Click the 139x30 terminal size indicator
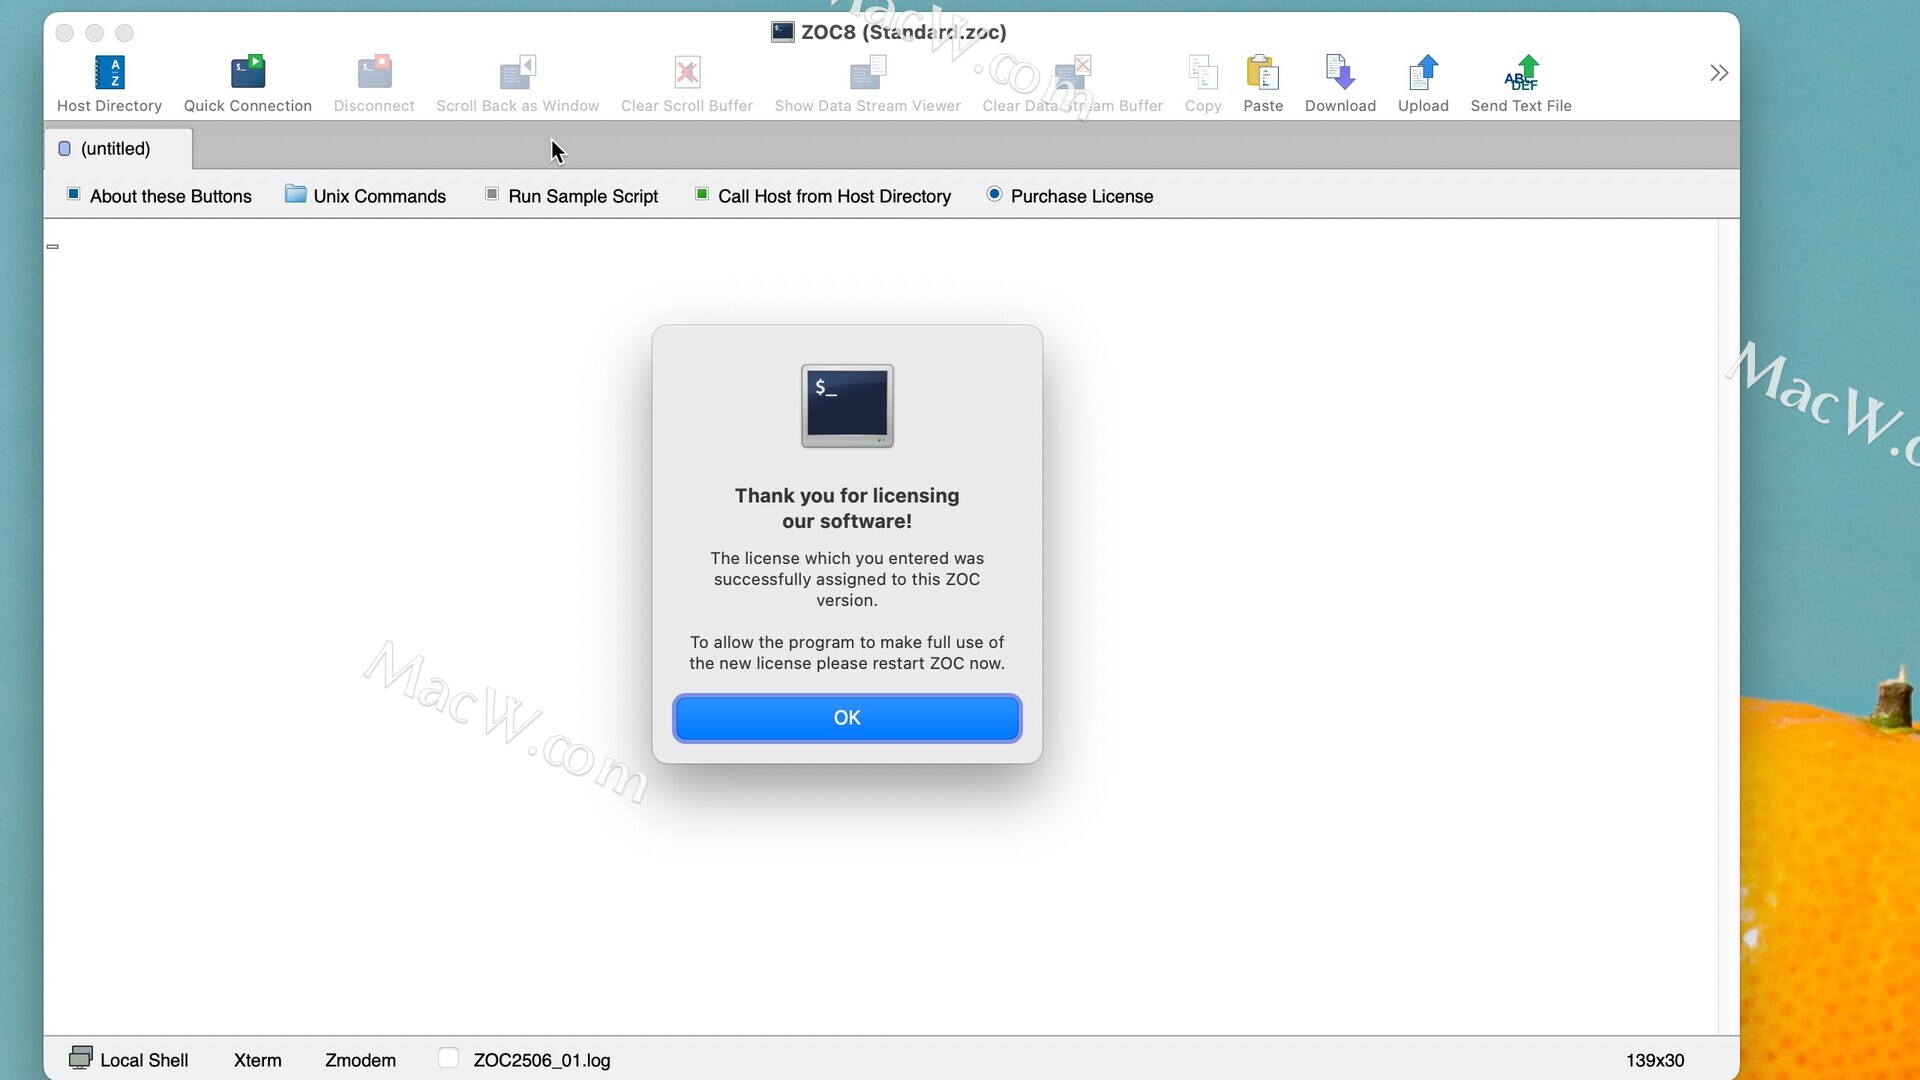 tap(1655, 1060)
